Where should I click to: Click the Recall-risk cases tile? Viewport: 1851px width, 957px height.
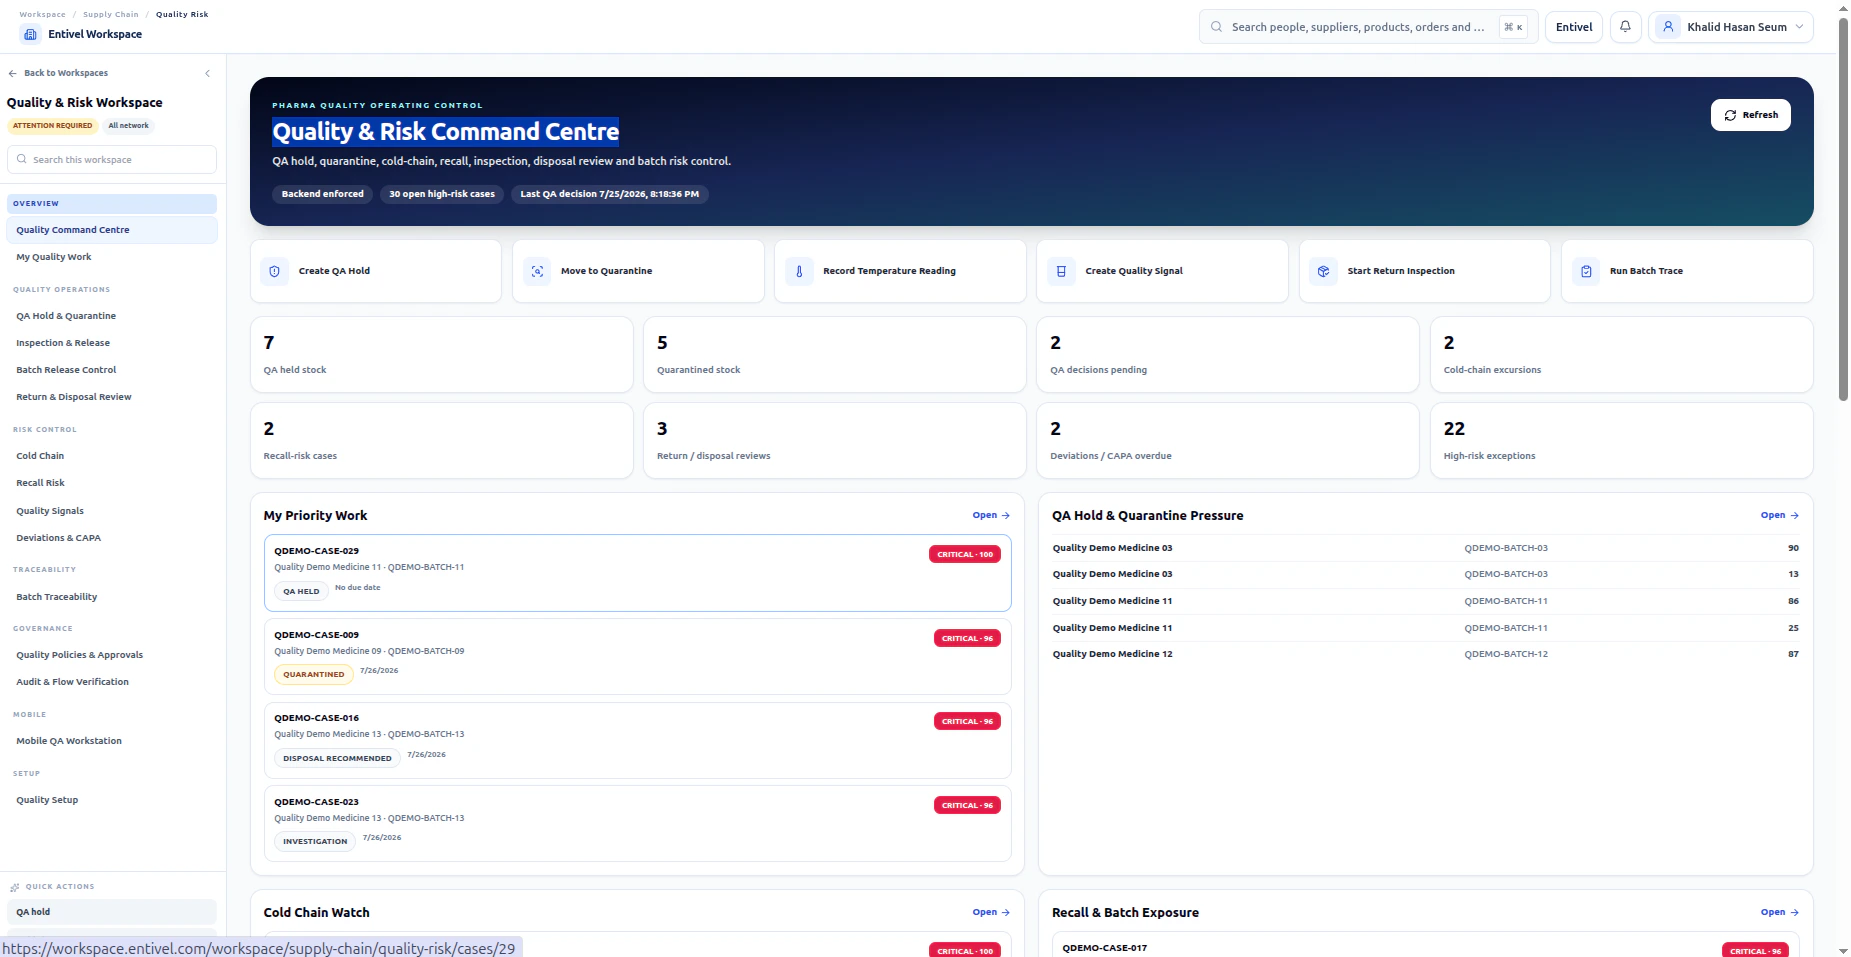[441, 441]
